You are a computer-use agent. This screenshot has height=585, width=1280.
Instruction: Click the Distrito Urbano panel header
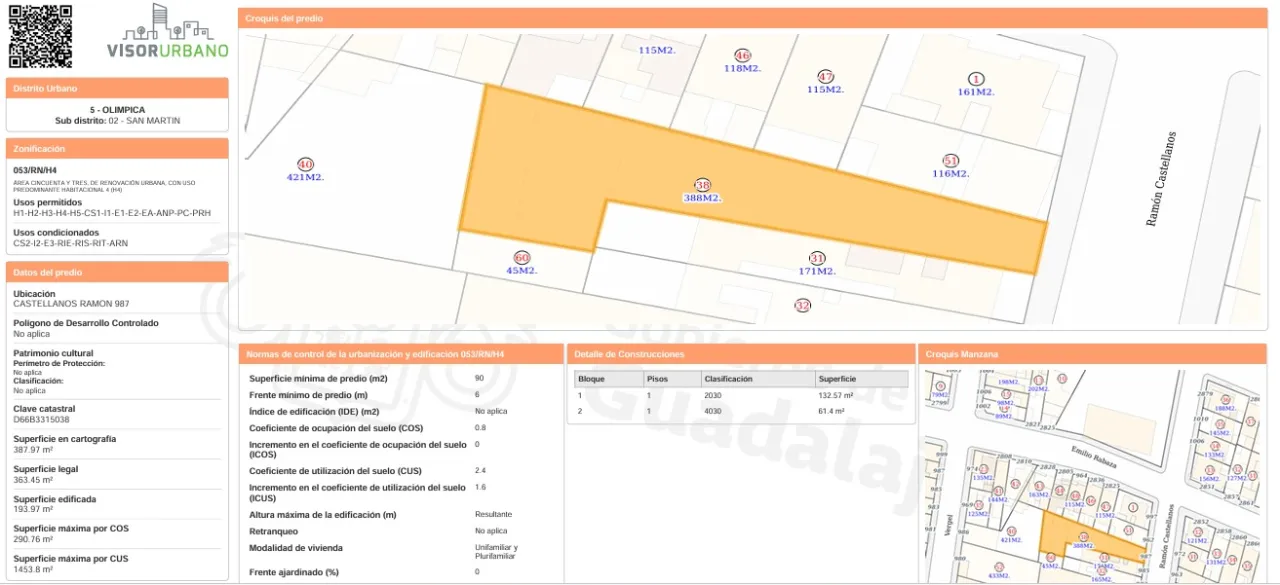click(117, 88)
